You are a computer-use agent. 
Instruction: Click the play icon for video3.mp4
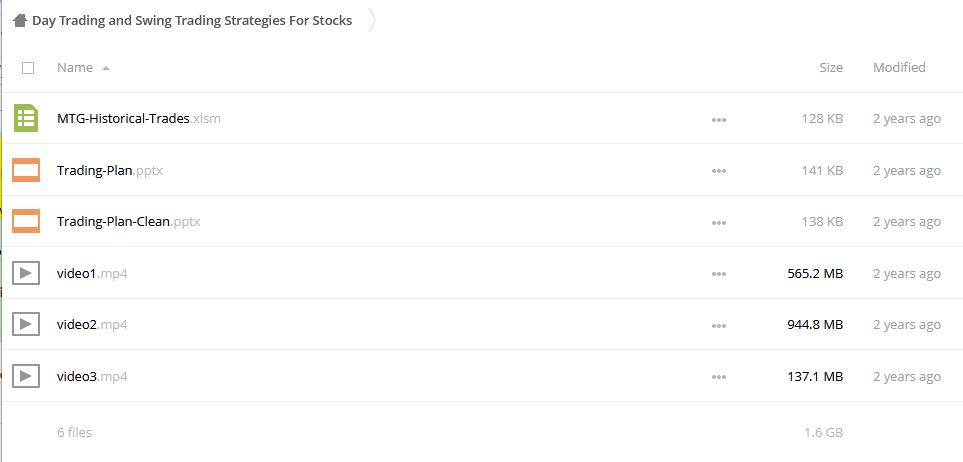coord(26,376)
